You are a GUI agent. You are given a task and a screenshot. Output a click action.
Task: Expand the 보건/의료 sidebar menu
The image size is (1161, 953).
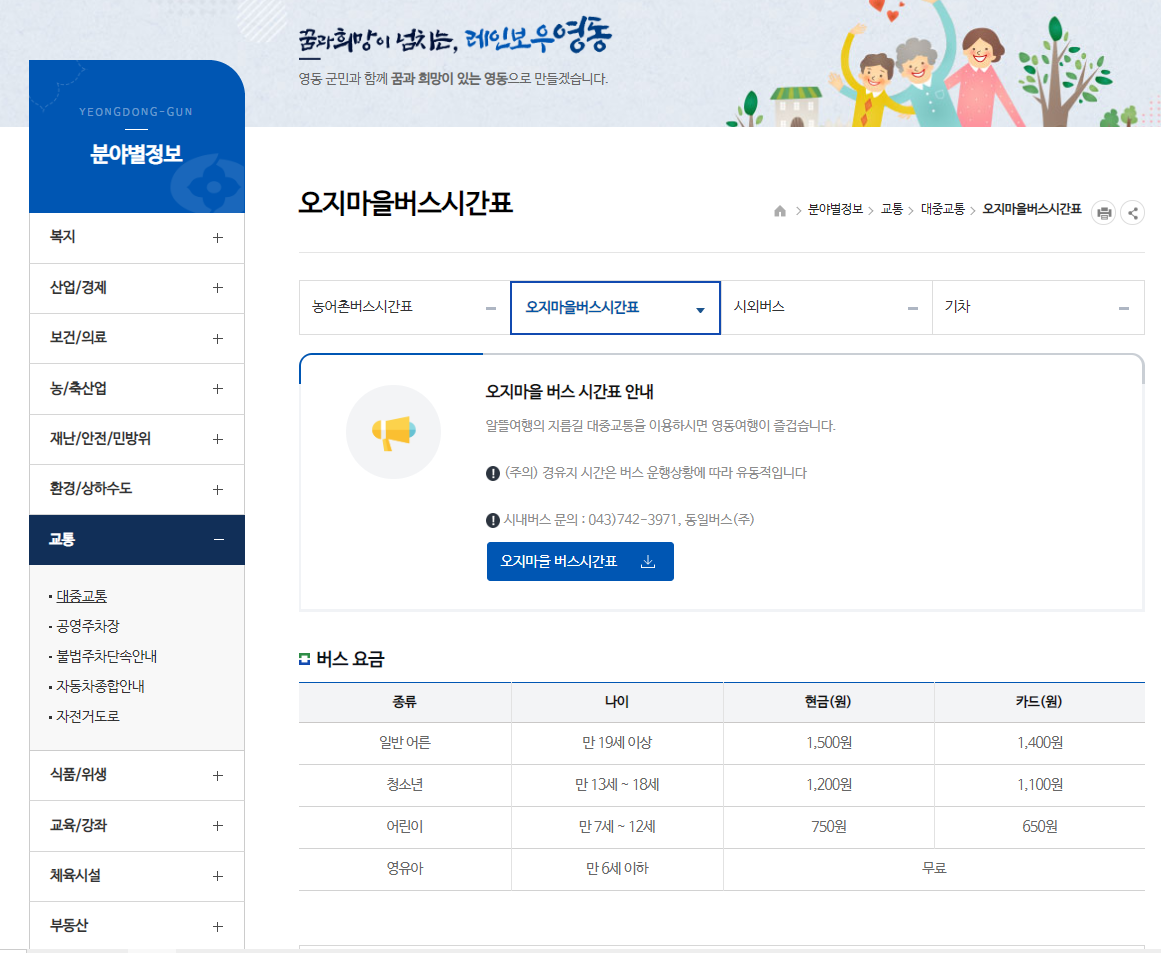(137, 338)
